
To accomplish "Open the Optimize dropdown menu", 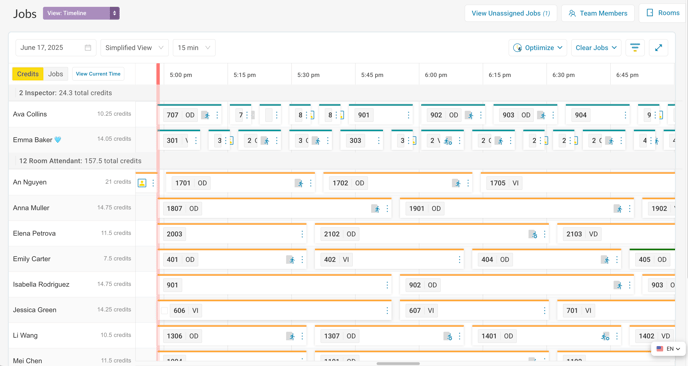I will (x=538, y=48).
